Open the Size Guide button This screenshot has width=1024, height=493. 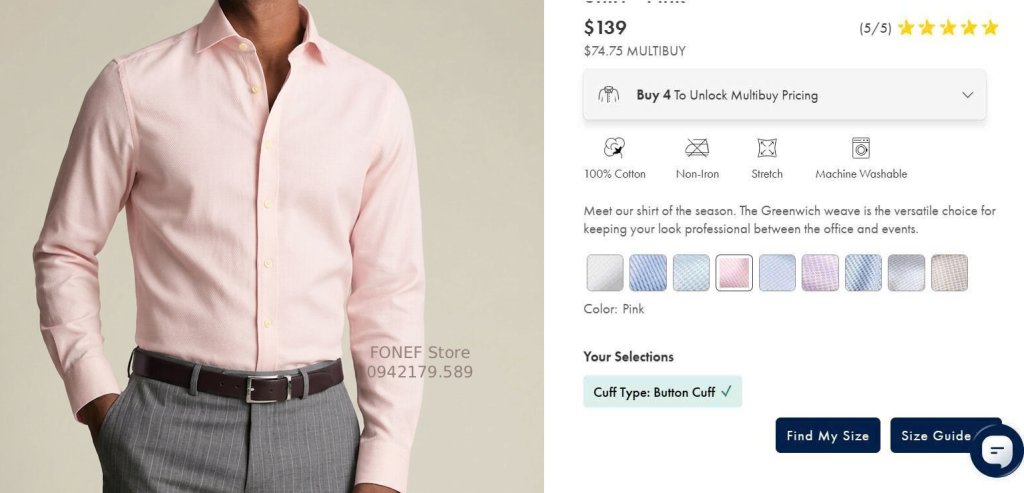click(x=937, y=436)
